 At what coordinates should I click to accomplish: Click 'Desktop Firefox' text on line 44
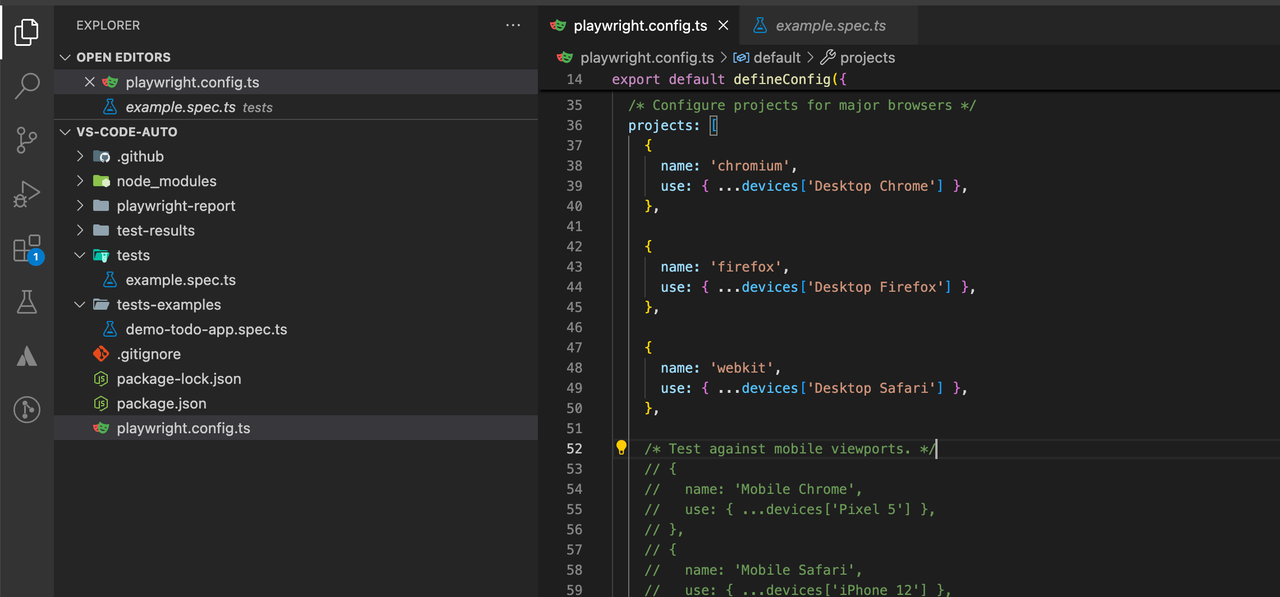tap(875, 287)
